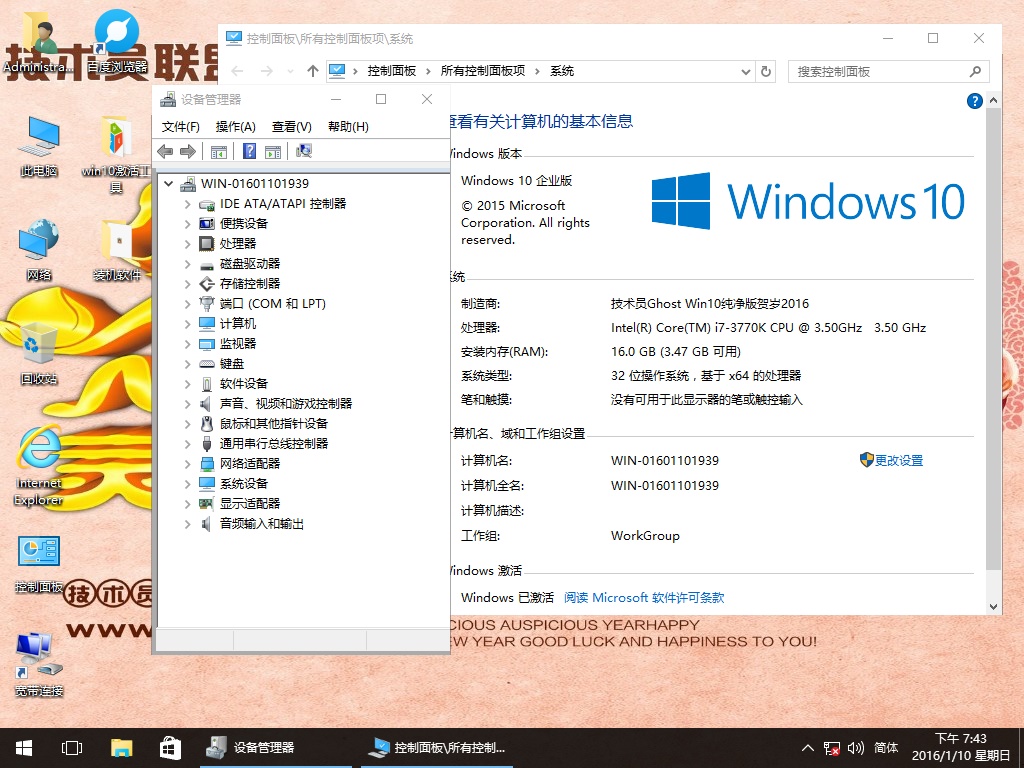Switch to 设备管理器 taskbar button
Screen dimensions: 1024x768
coord(276,748)
